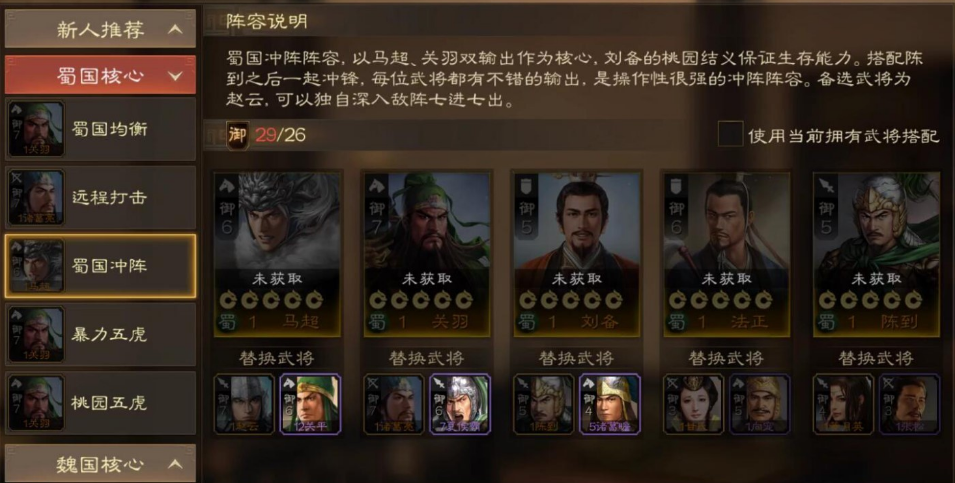Click the 甘氏 replacement hero icon
Screen dimensions: 955x483
(x=693, y=404)
